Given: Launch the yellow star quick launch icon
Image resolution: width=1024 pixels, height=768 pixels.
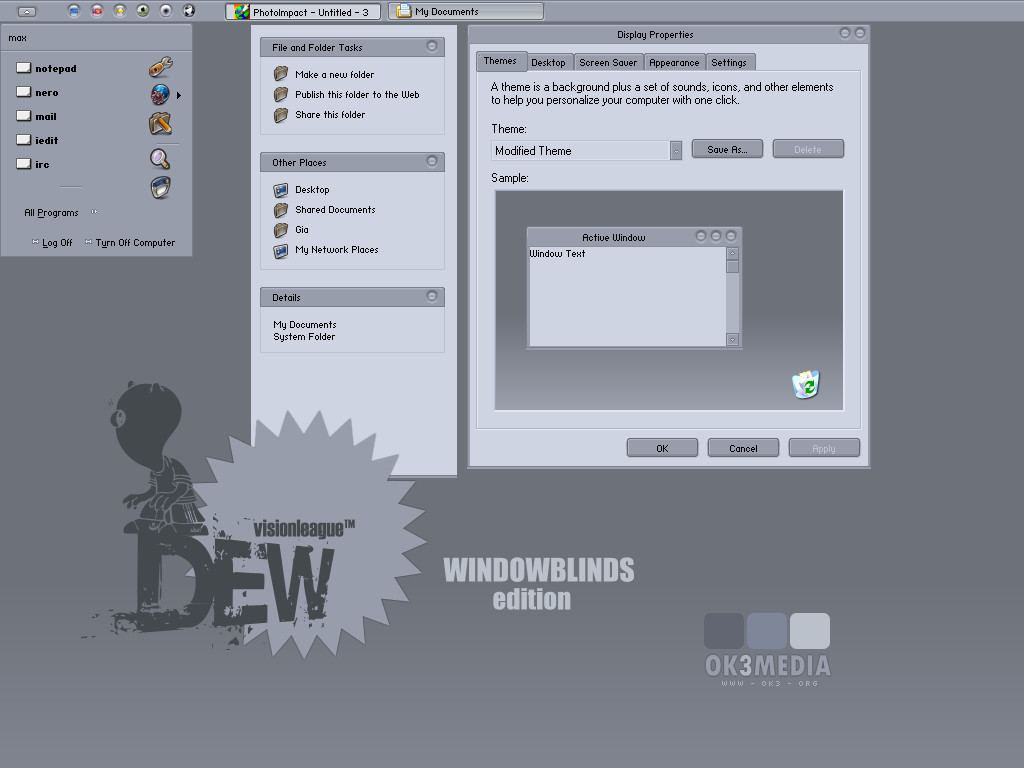Looking at the screenshot, I should tap(120, 10).
